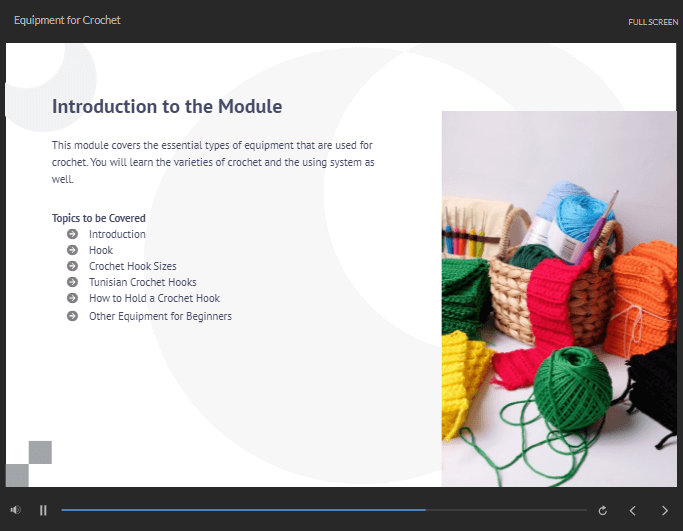Click the Introduction to the Module heading

[167, 106]
